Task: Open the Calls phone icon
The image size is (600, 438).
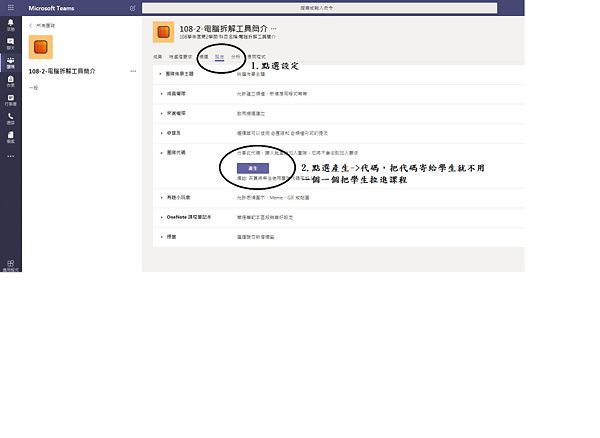Action: pyautogui.click(x=10, y=118)
